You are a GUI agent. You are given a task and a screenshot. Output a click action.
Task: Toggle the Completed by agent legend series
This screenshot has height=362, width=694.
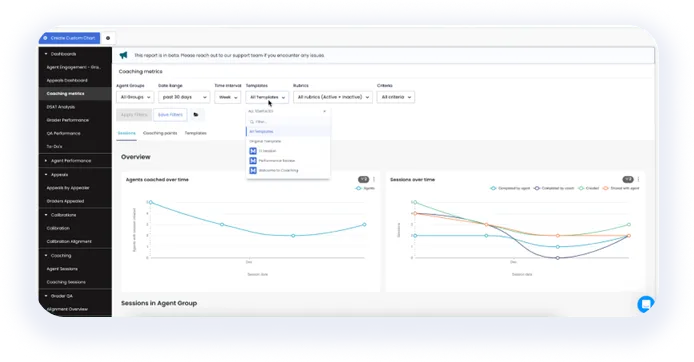pyautogui.click(x=510, y=189)
